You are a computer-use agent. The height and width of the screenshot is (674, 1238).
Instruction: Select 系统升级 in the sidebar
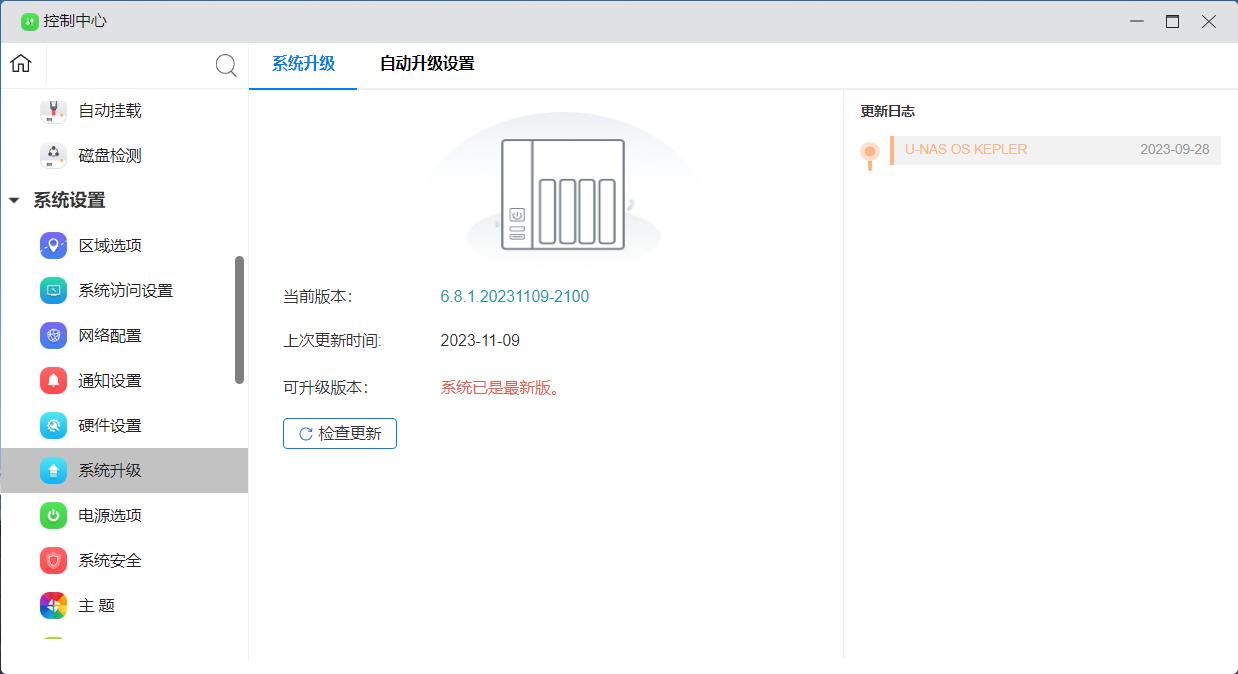(x=110, y=471)
